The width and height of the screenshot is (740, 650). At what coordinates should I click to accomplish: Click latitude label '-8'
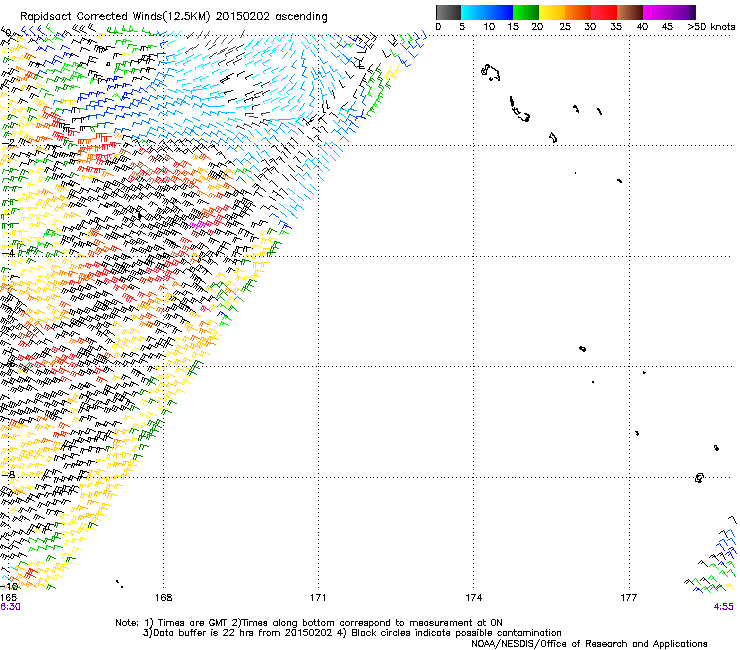pos(8,474)
